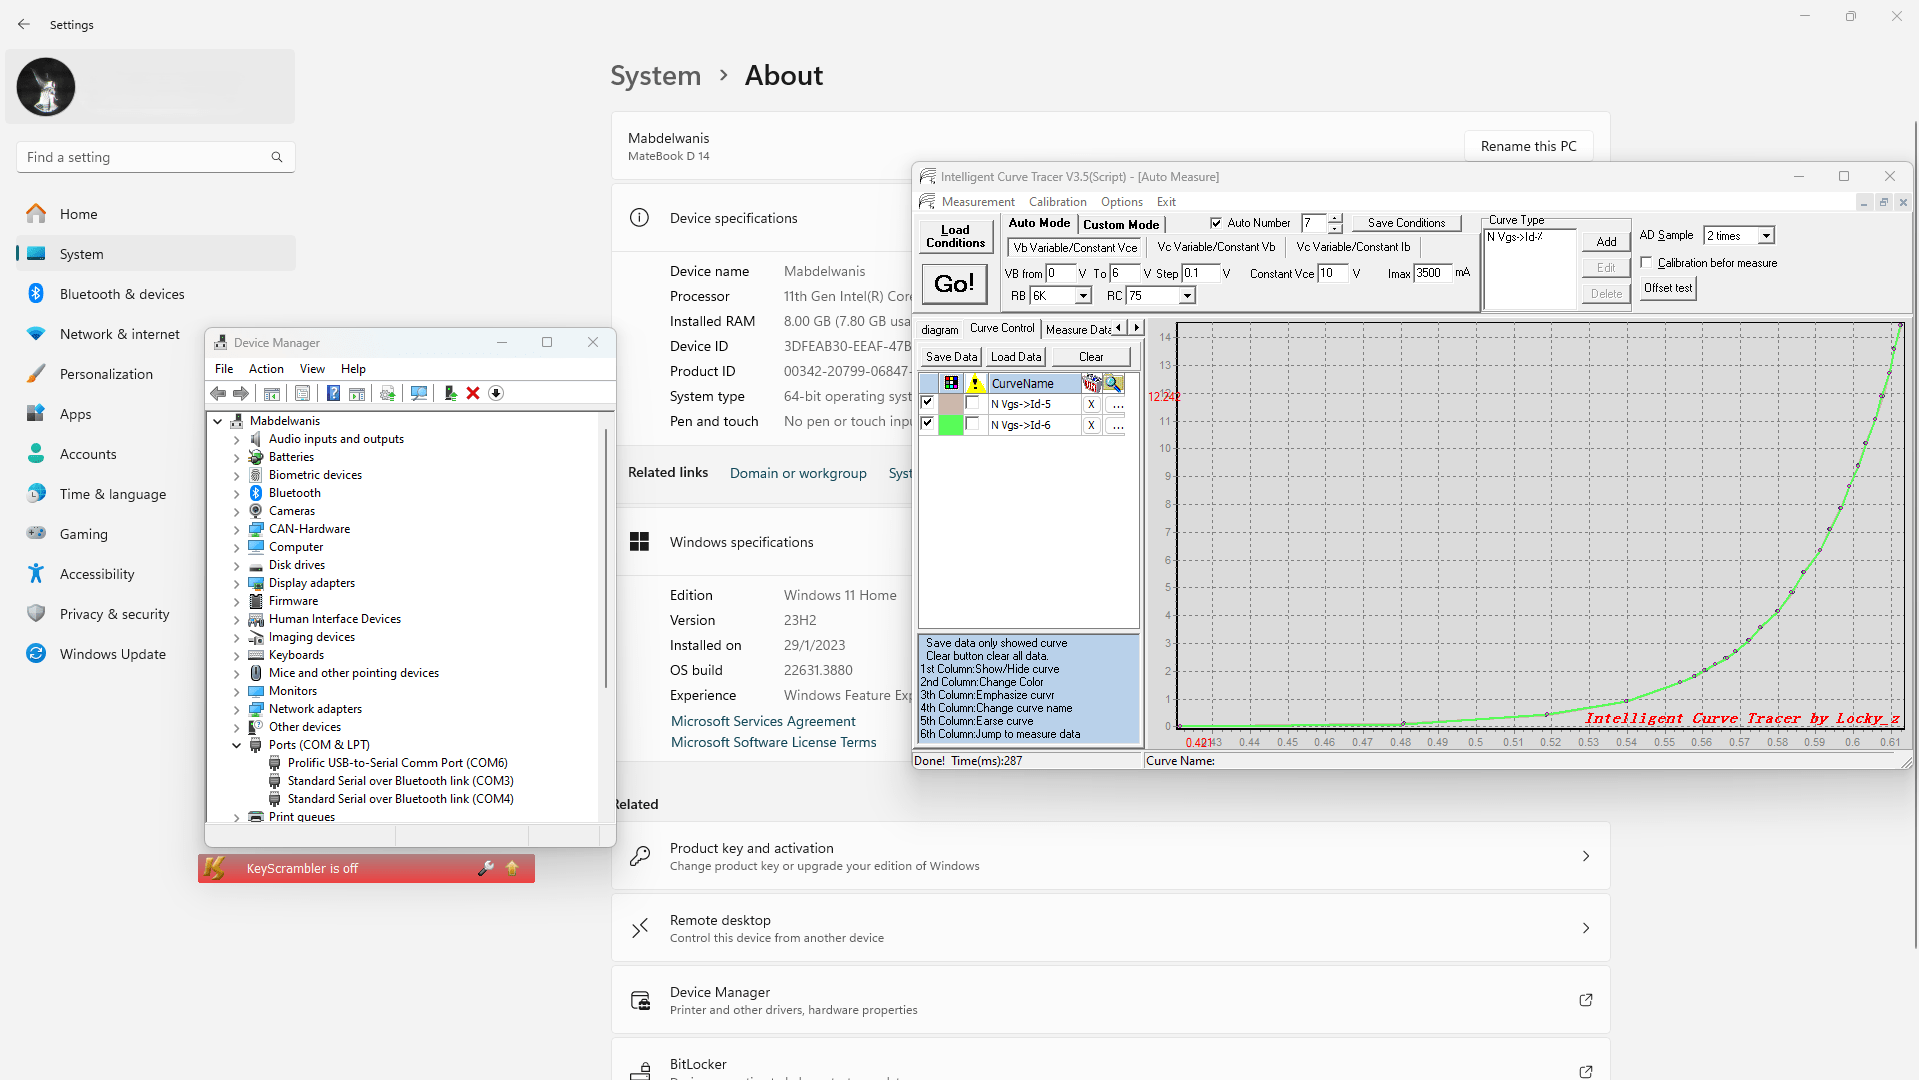1919x1080 pixels.
Task: Open Device Manager external link icon in Settings
Action: (1586, 1000)
